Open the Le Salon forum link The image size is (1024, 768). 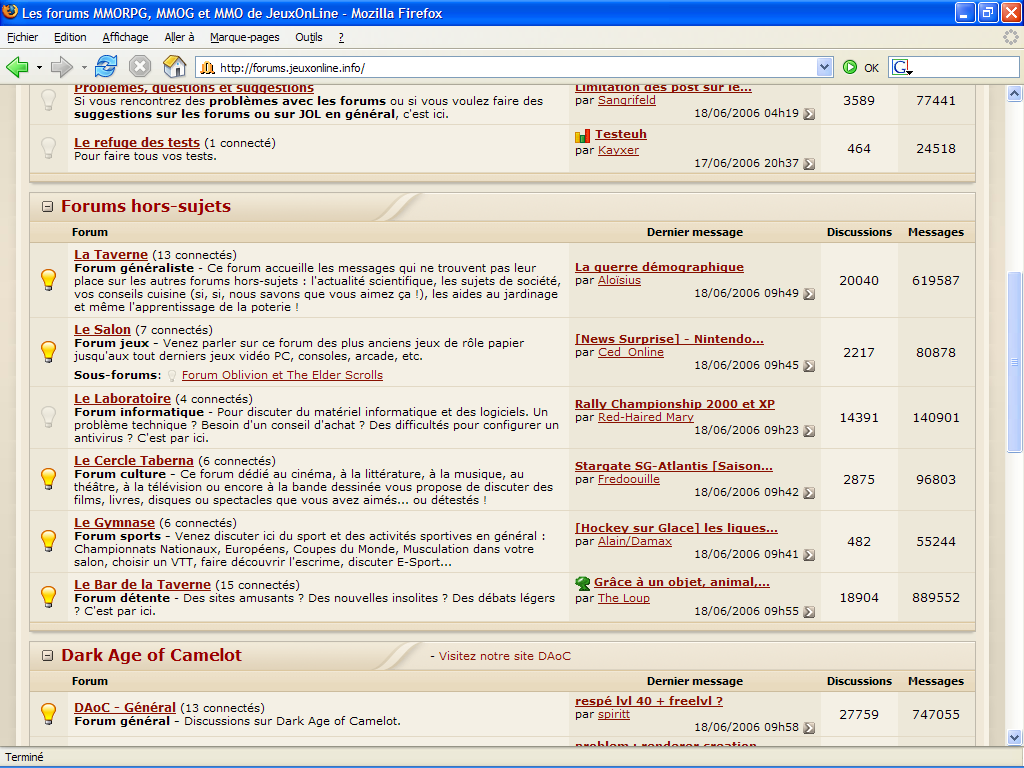coord(103,330)
